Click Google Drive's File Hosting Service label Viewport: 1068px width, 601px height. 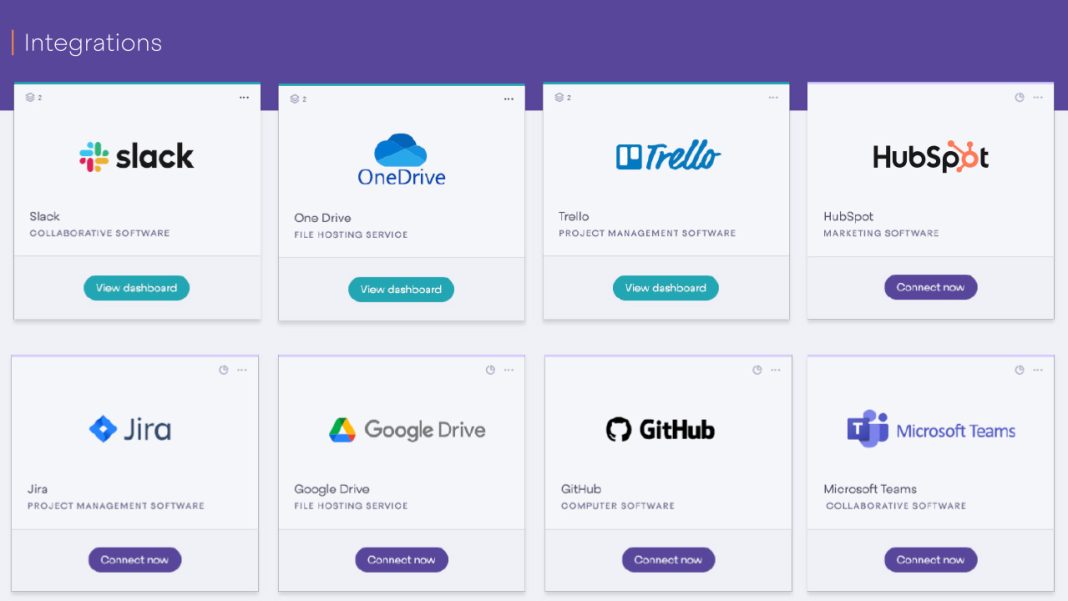[x=351, y=506]
